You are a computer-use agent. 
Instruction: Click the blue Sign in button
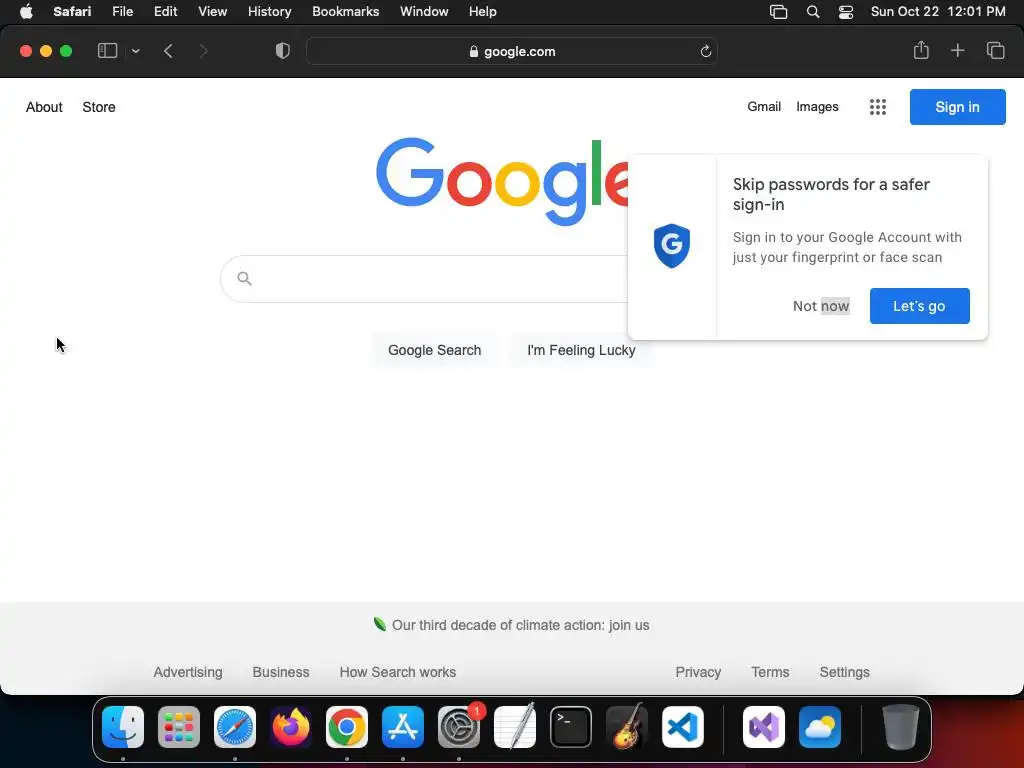click(x=957, y=107)
